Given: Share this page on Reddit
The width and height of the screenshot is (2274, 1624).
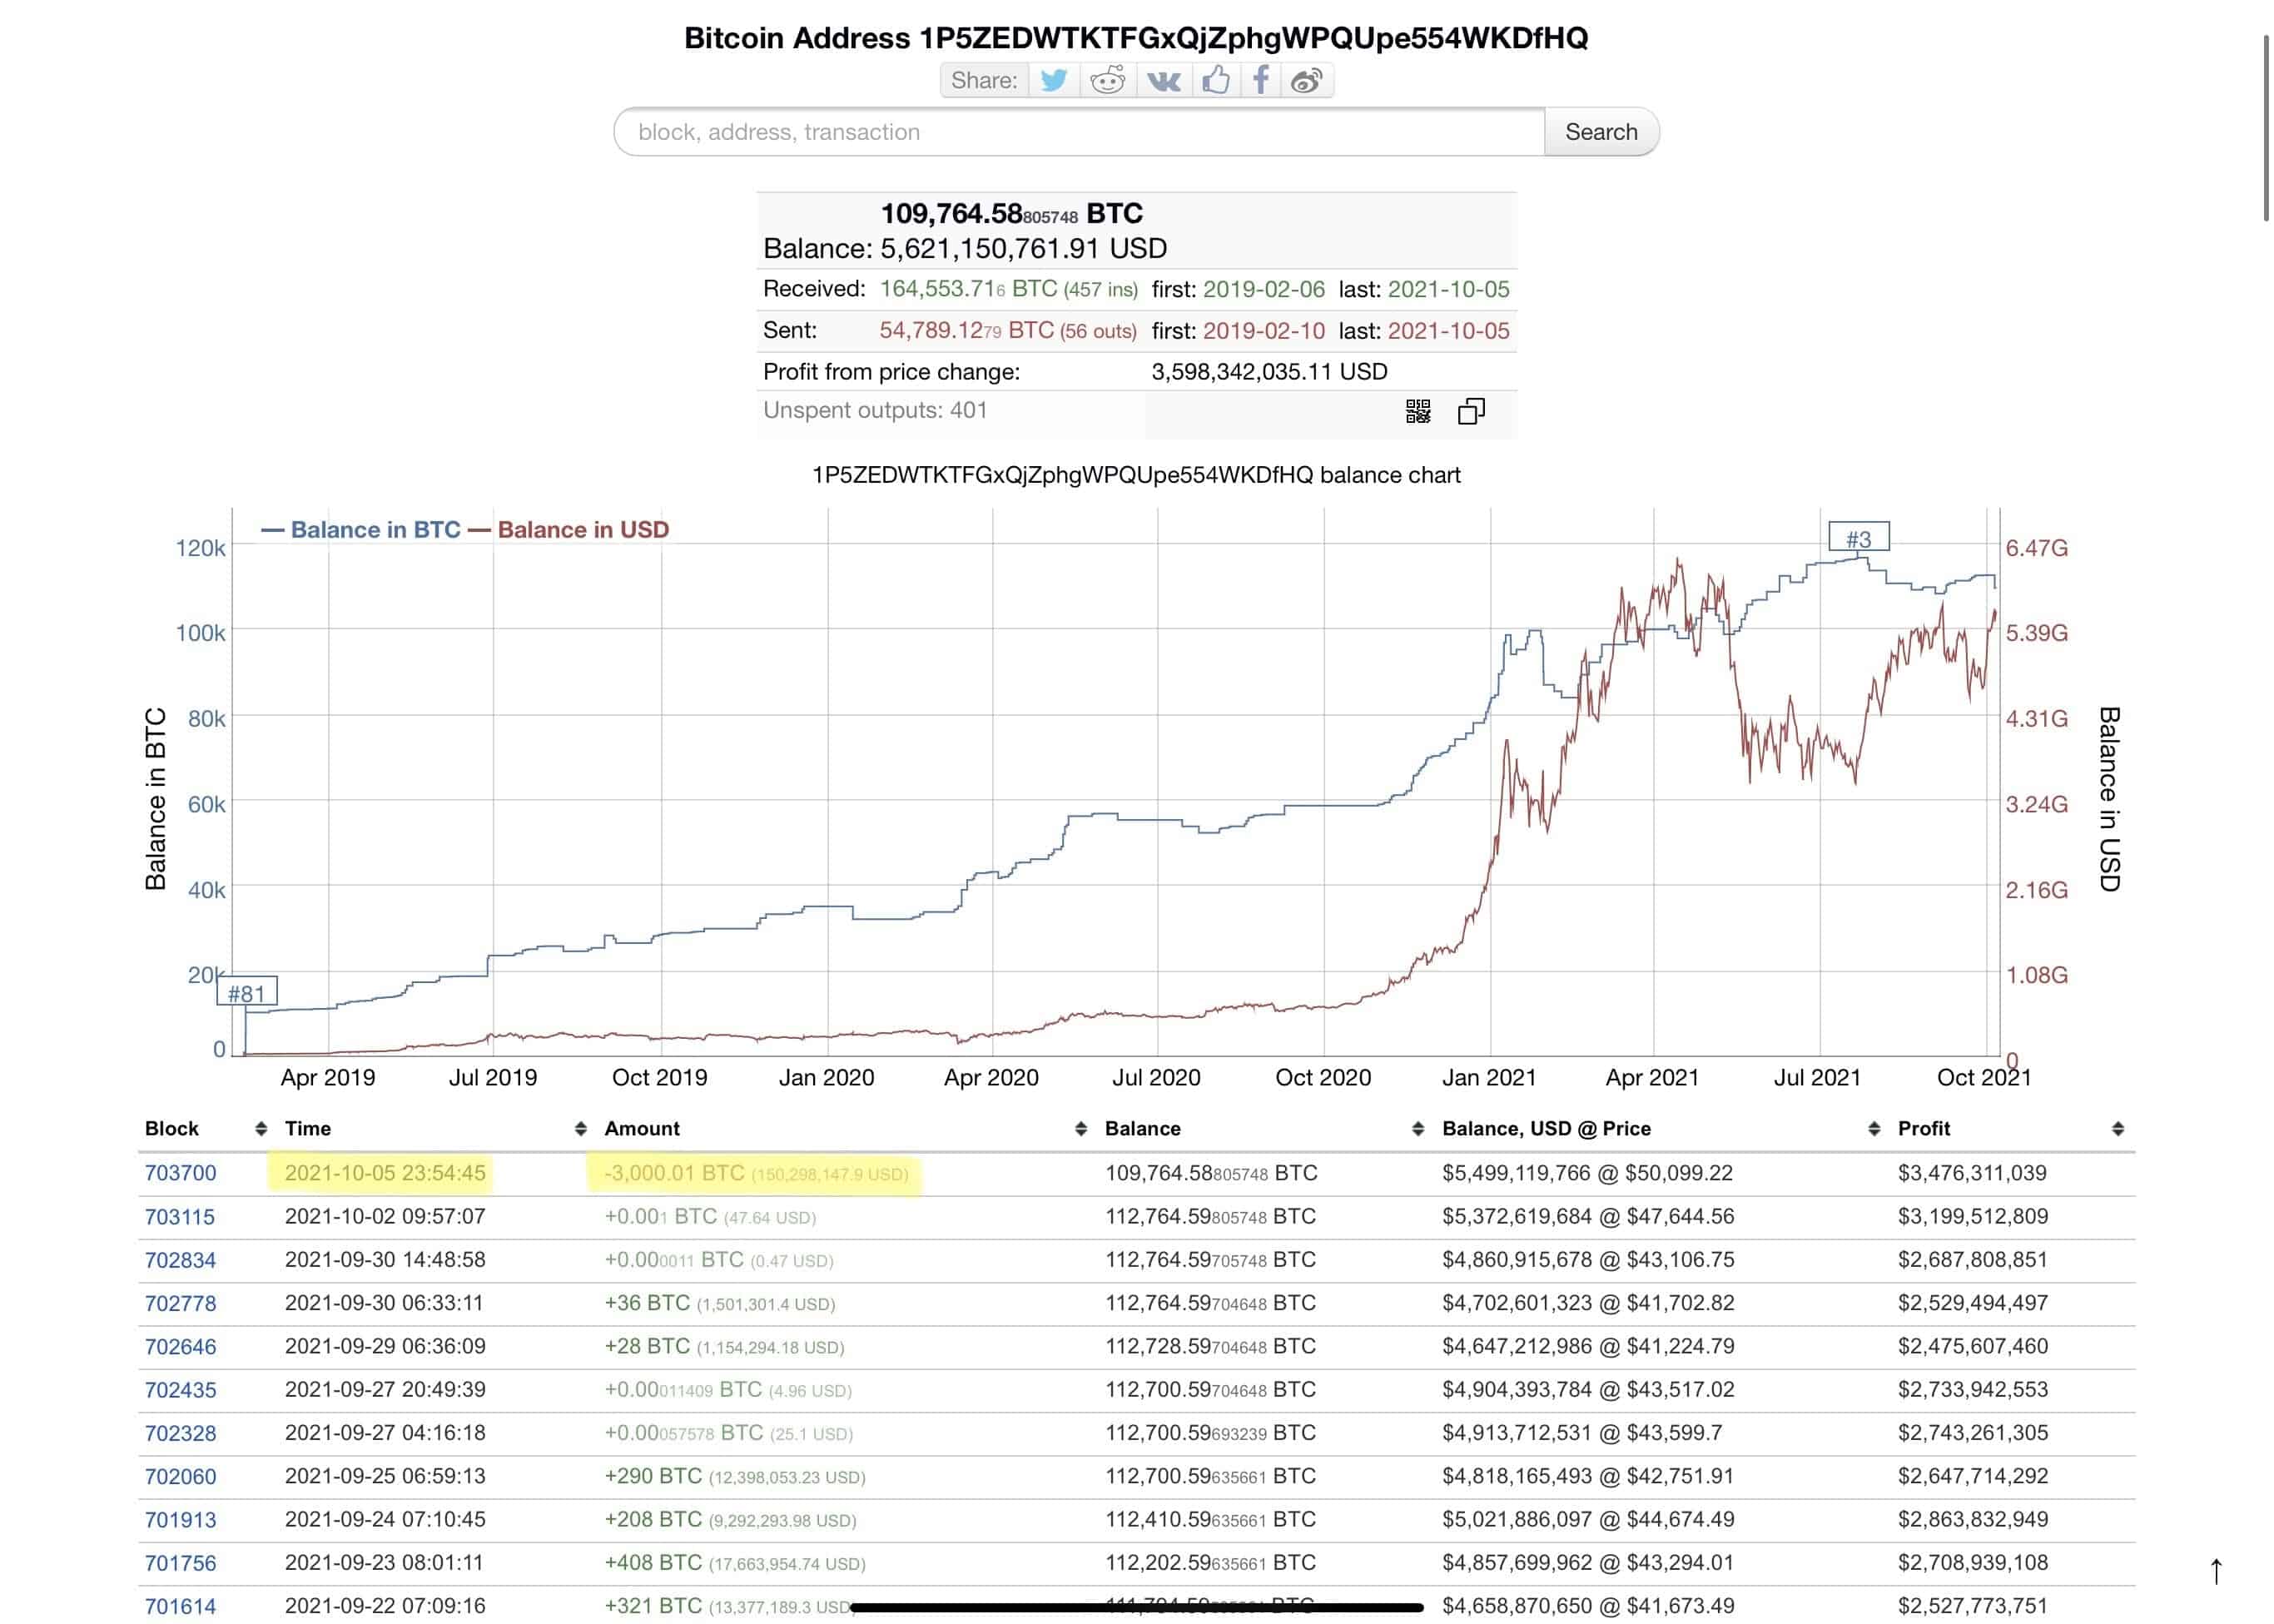Looking at the screenshot, I should 1107,80.
